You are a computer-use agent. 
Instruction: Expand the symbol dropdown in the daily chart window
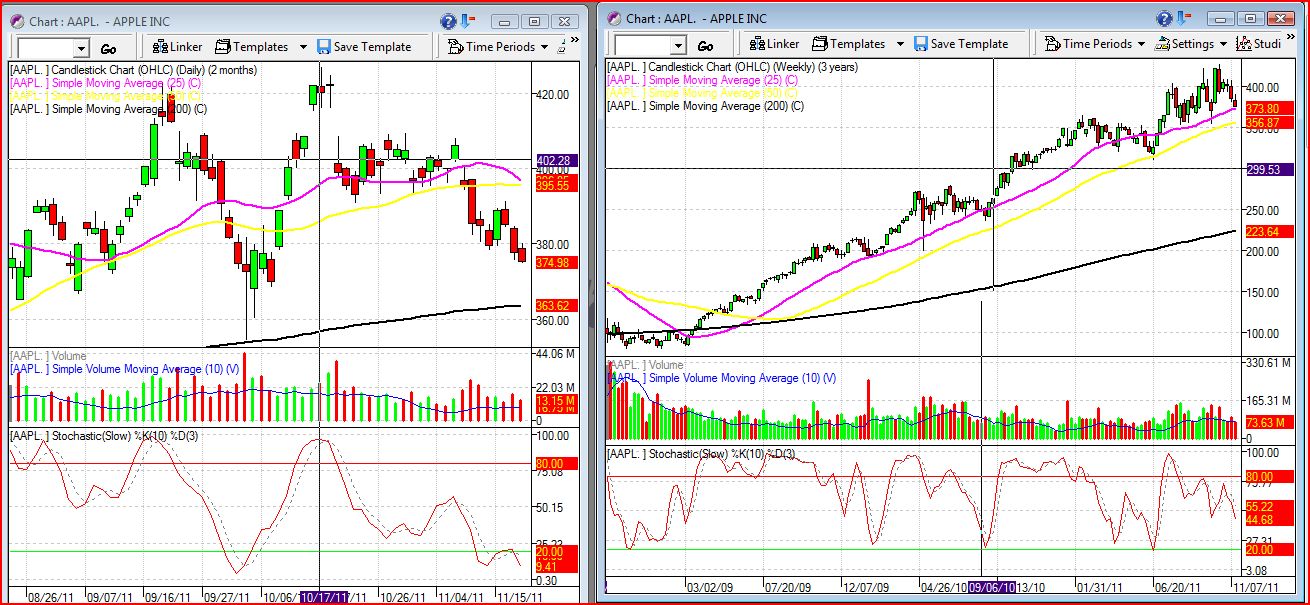click(x=81, y=48)
